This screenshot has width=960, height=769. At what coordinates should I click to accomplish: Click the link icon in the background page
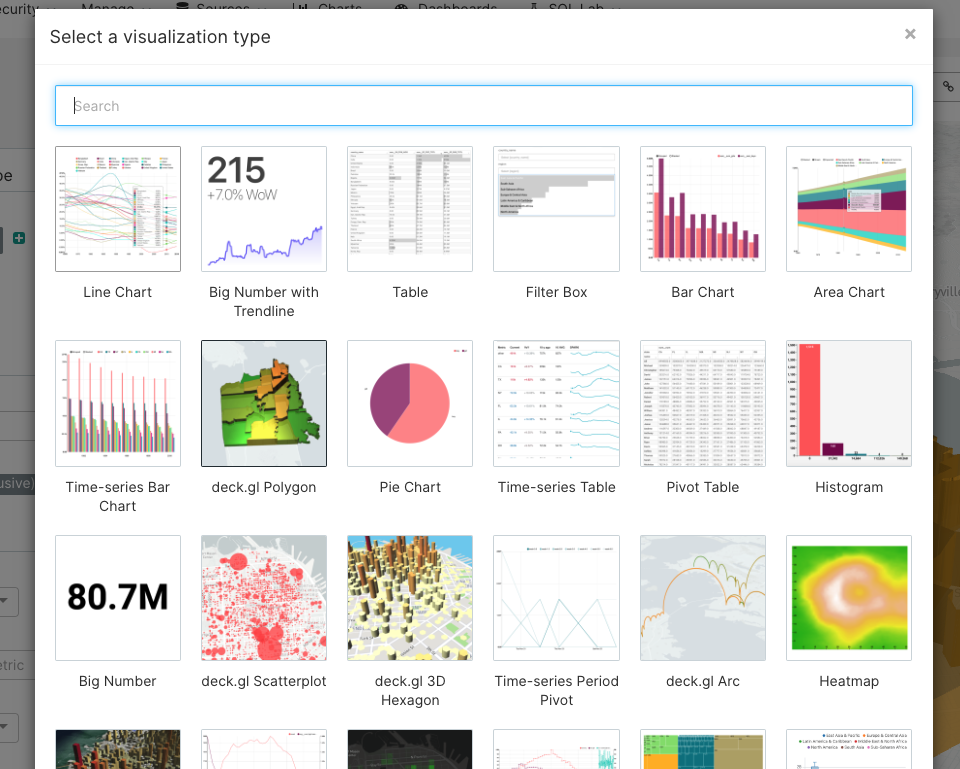(x=948, y=86)
